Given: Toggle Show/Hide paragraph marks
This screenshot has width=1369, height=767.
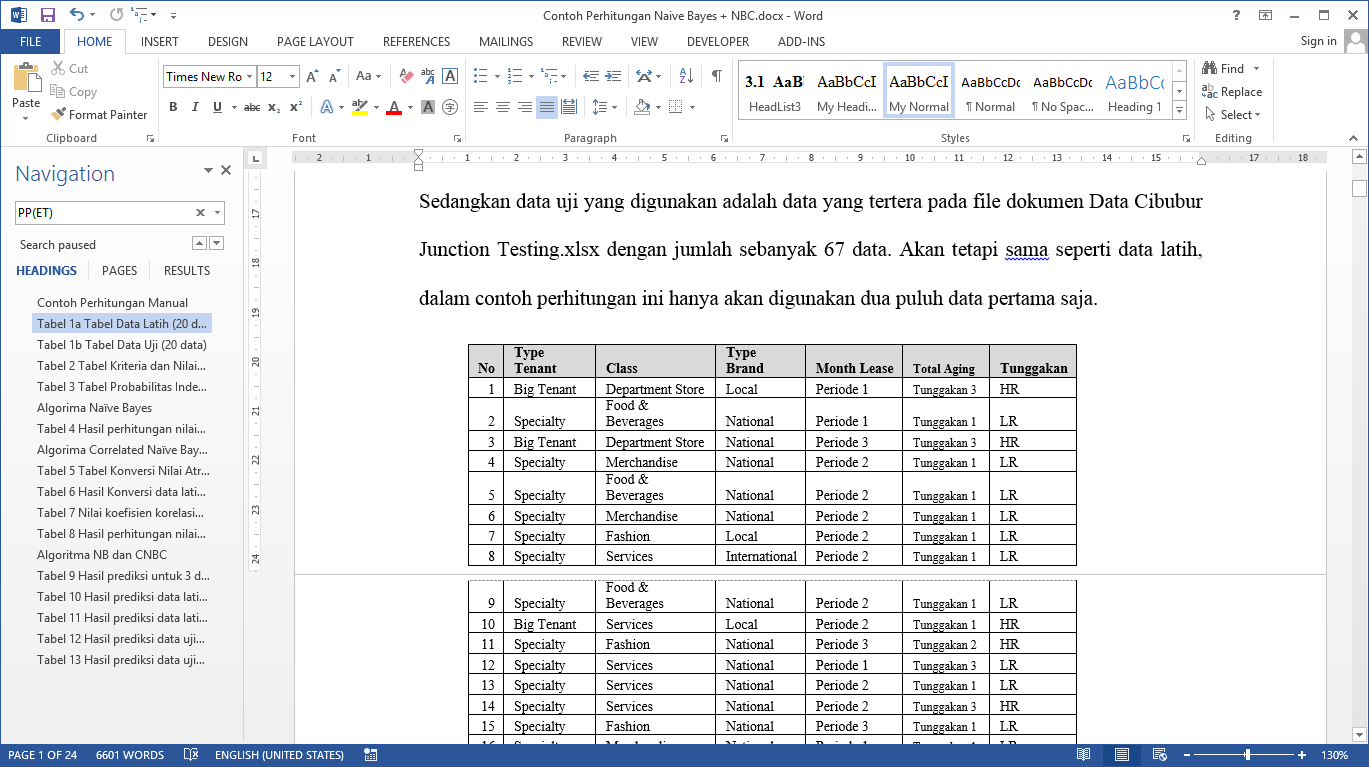Looking at the screenshot, I should point(716,76).
